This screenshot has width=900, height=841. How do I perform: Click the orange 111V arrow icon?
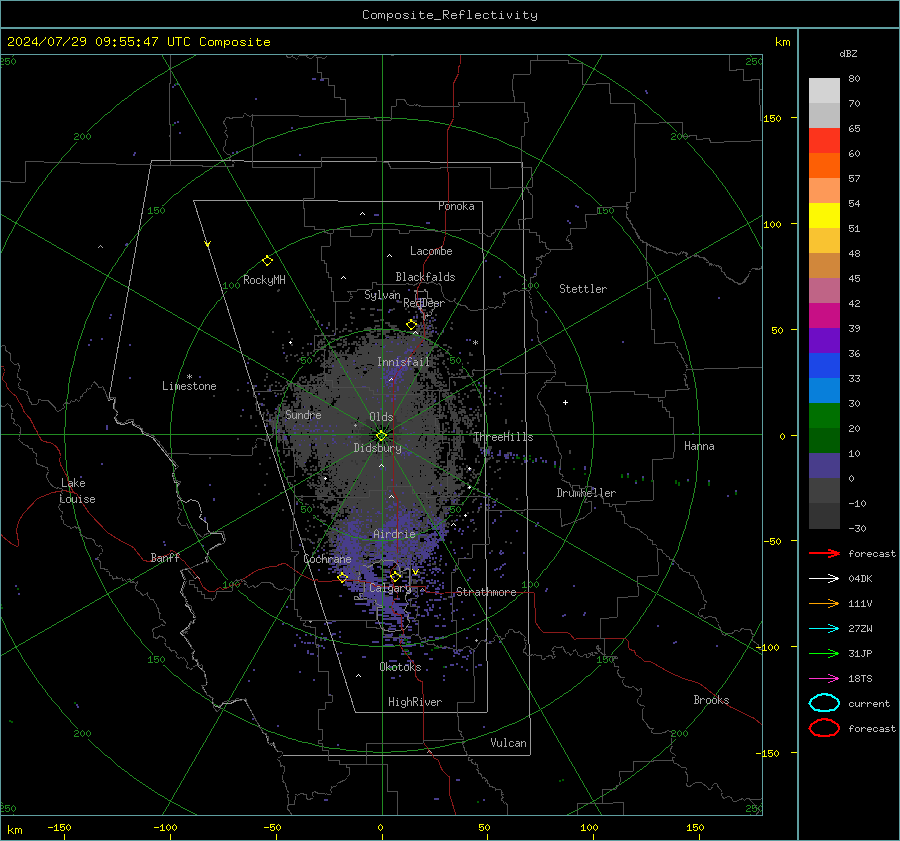824,603
